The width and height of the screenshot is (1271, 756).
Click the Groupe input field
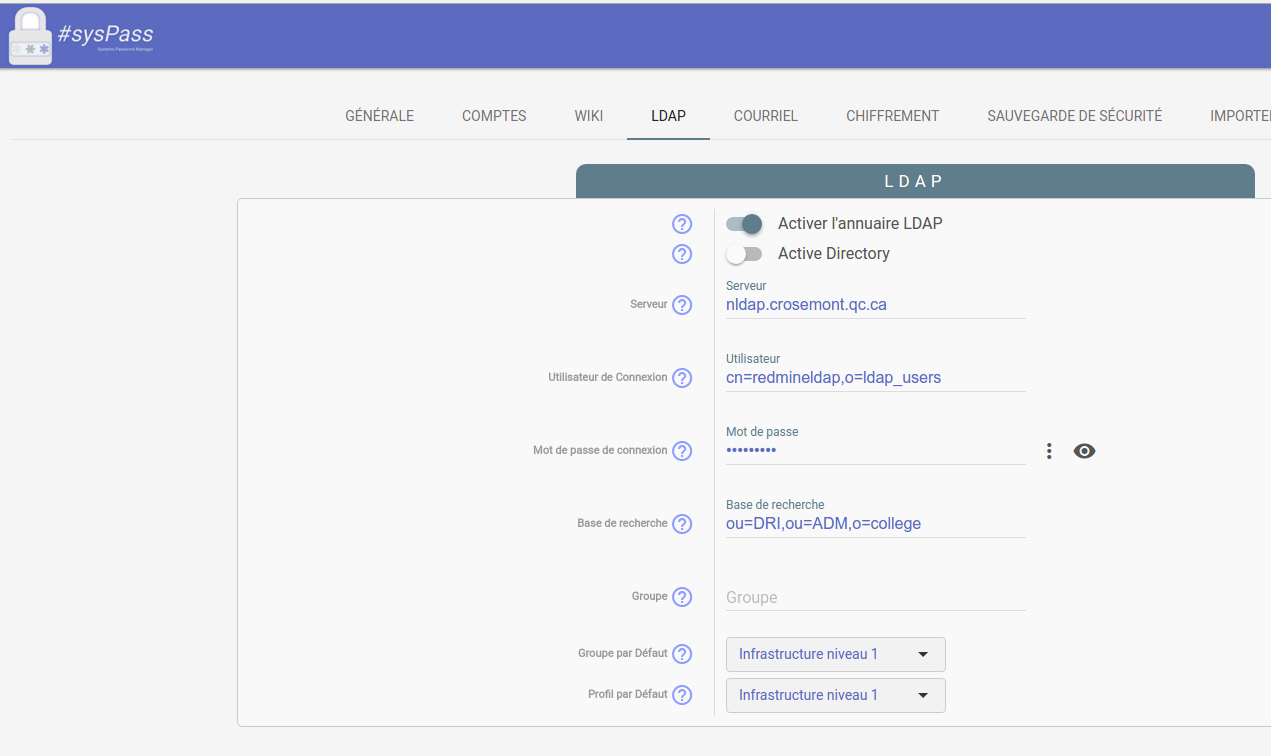pyautogui.click(x=875, y=597)
